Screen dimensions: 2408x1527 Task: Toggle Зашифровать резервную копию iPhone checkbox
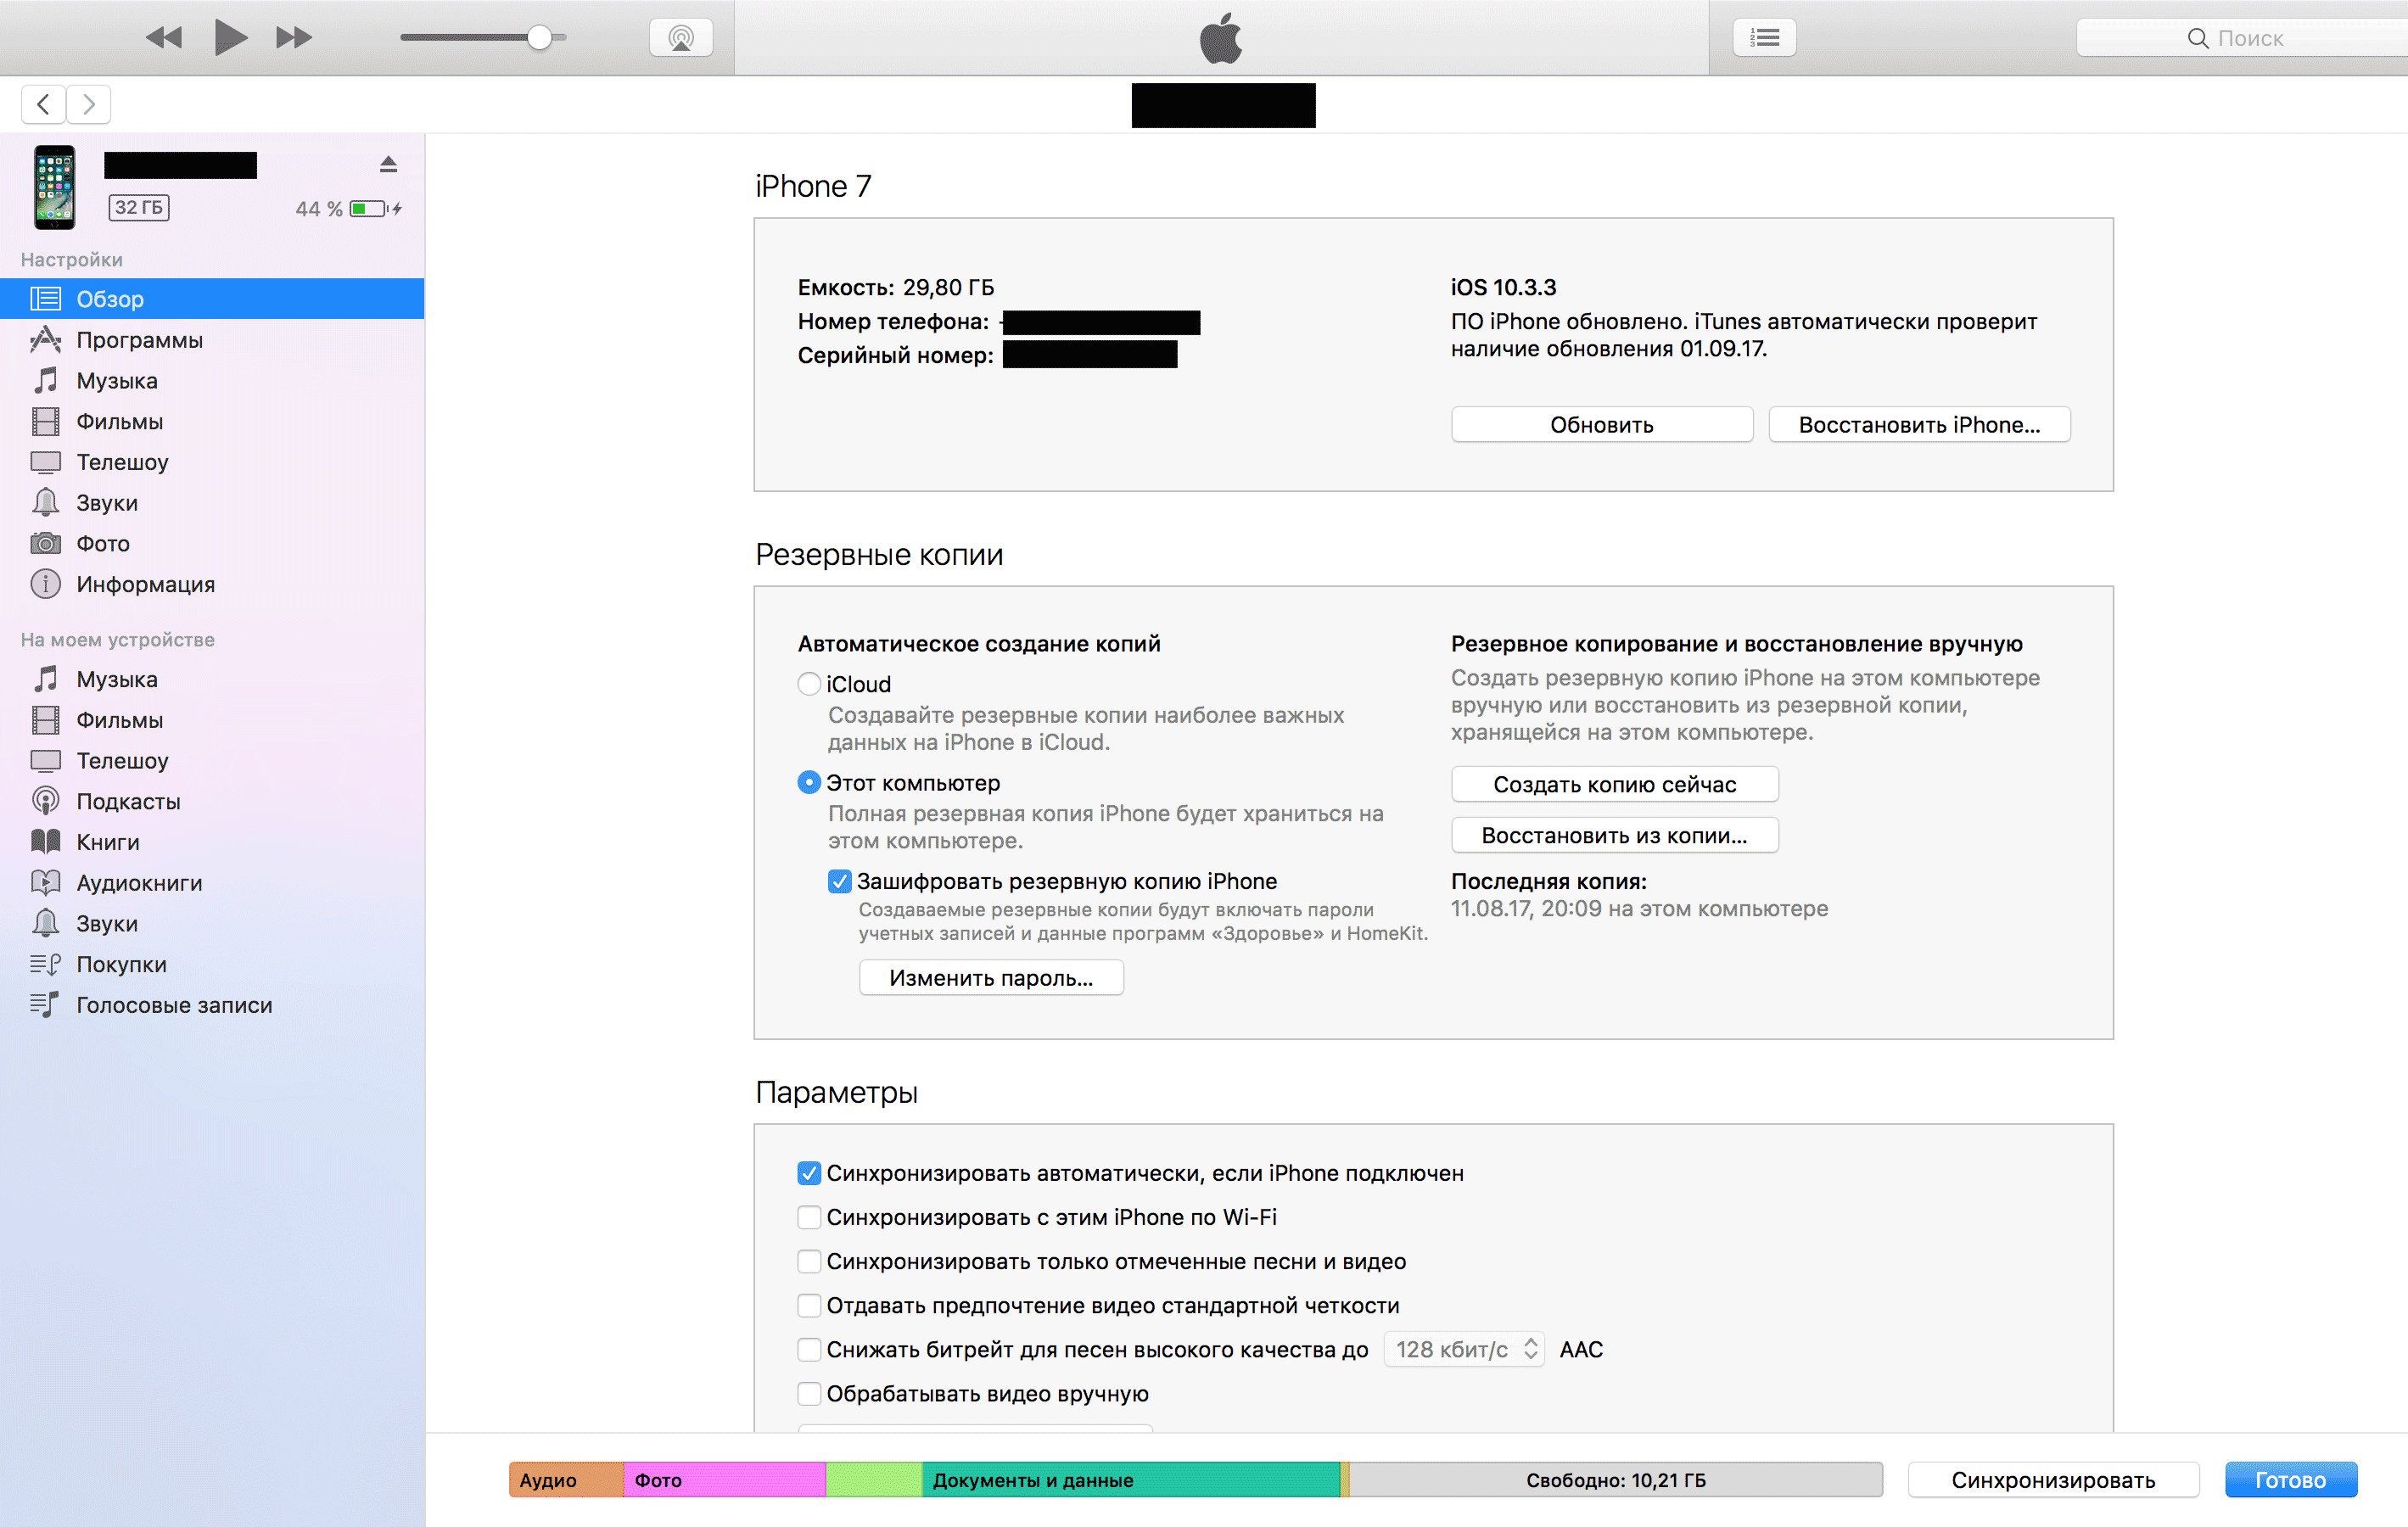tap(840, 881)
